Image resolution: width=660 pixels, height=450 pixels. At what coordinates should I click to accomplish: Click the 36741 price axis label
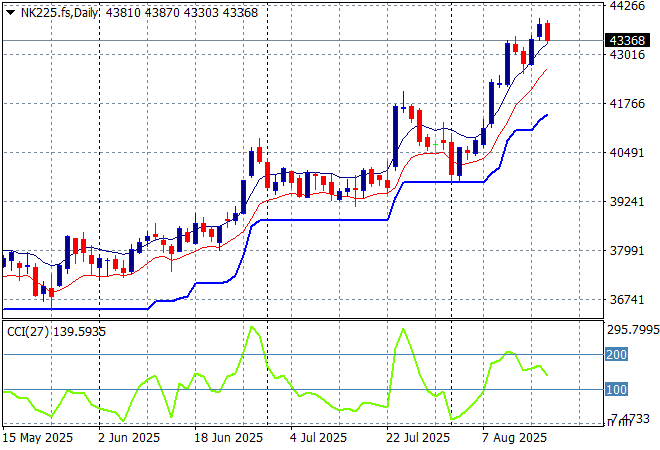click(627, 300)
